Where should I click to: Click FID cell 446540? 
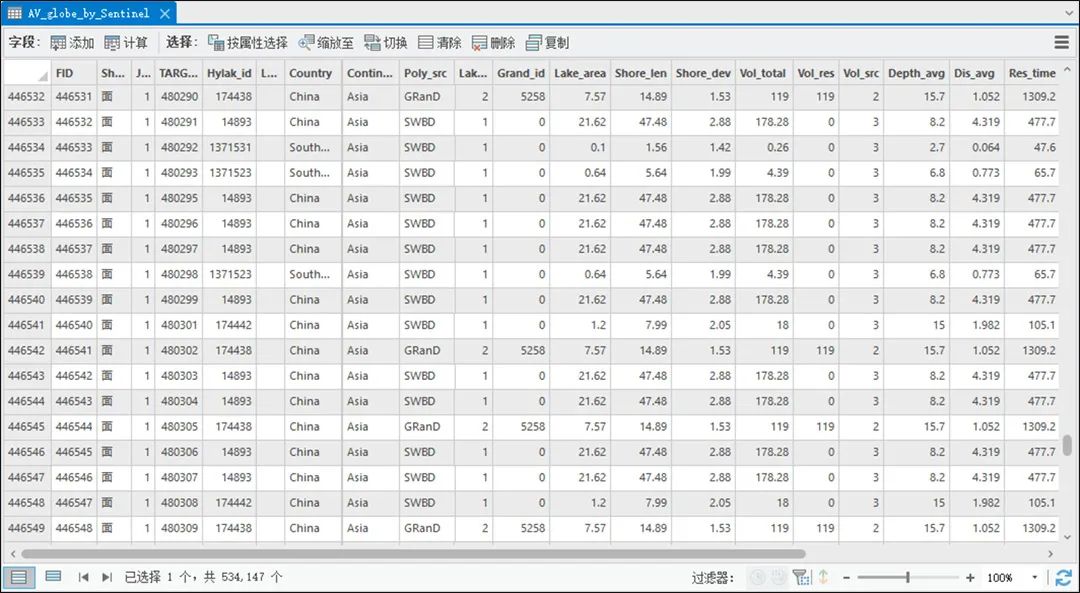click(x=74, y=325)
